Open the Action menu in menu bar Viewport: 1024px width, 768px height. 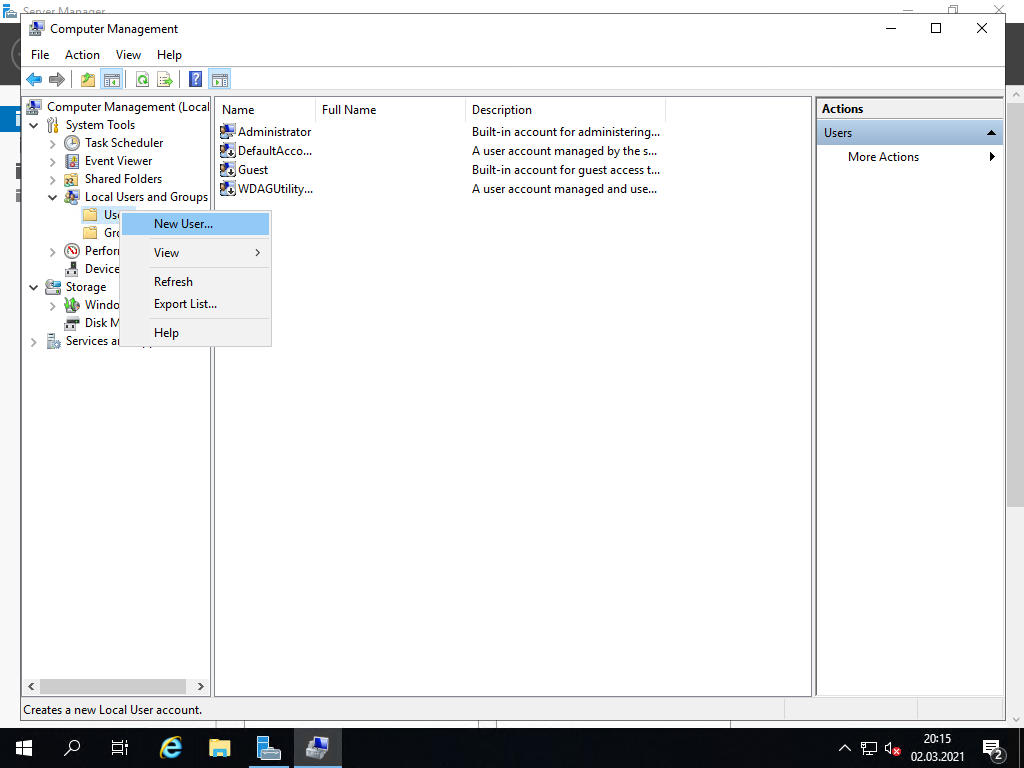[82, 55]
